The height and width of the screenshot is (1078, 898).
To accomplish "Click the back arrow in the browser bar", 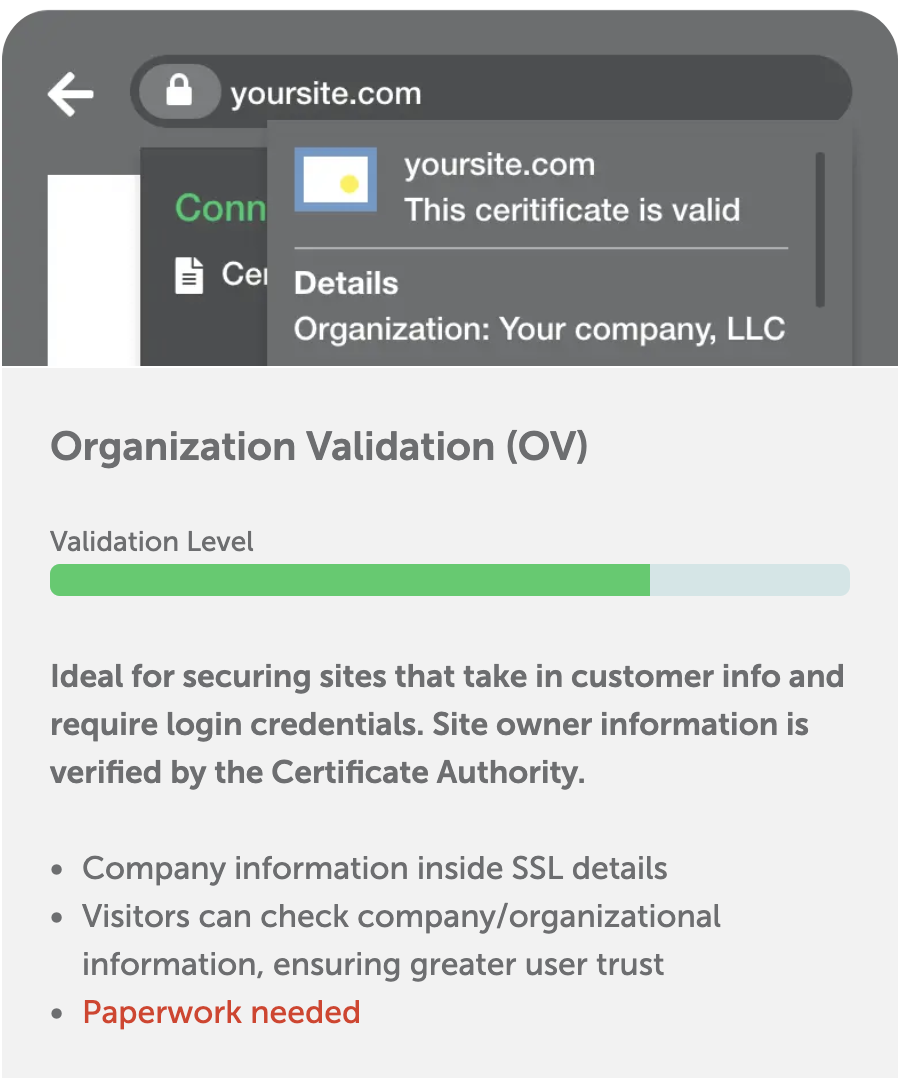I will [x=70, y=95].
